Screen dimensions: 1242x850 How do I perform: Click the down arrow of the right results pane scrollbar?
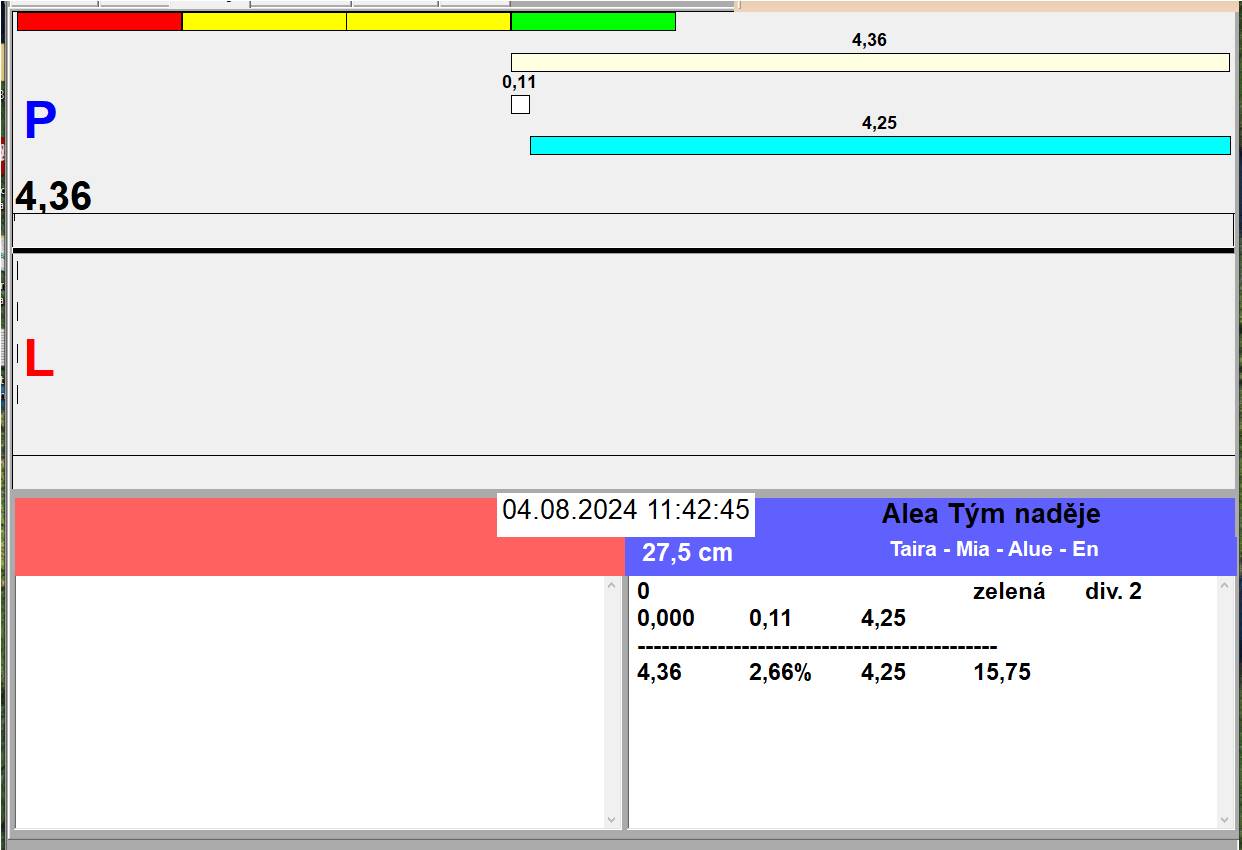[1226, 820]
